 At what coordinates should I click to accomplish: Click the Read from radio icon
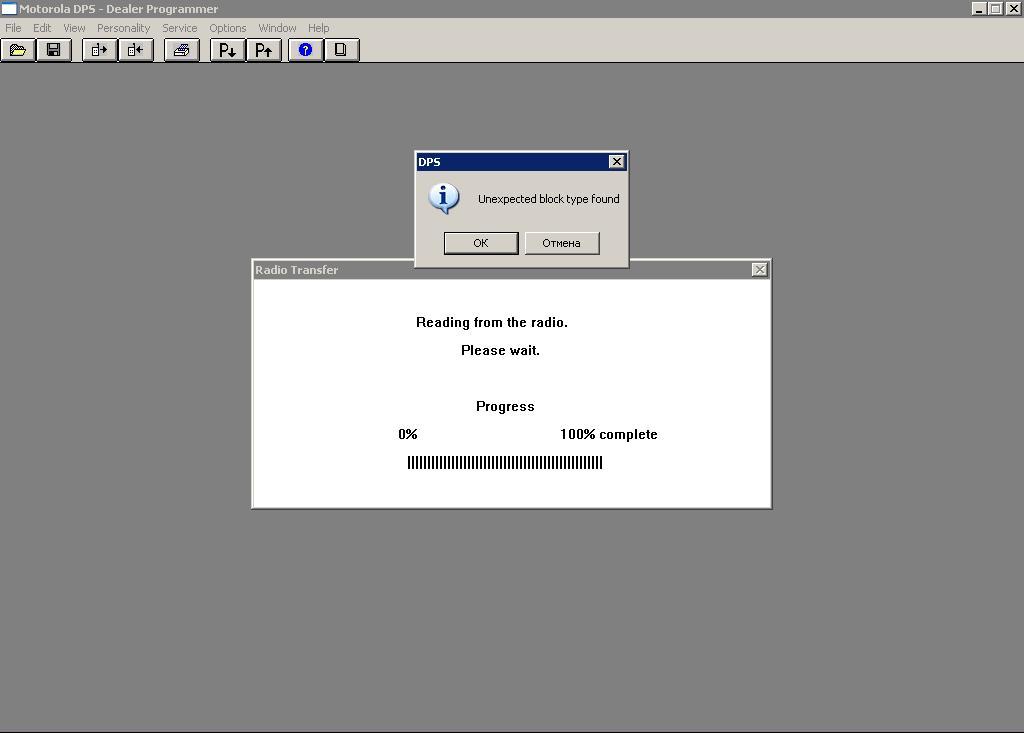(x=99, y=50)
